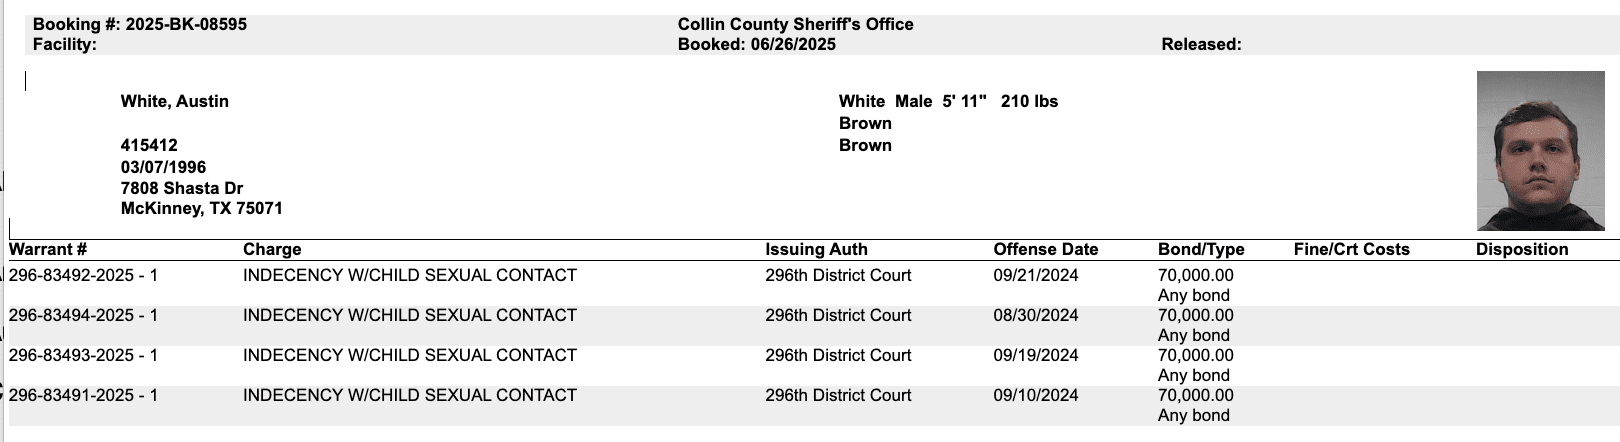Click warrant entry 296-83491-2025 - 1
The image size is (1620, 442).
click(83, 395)
